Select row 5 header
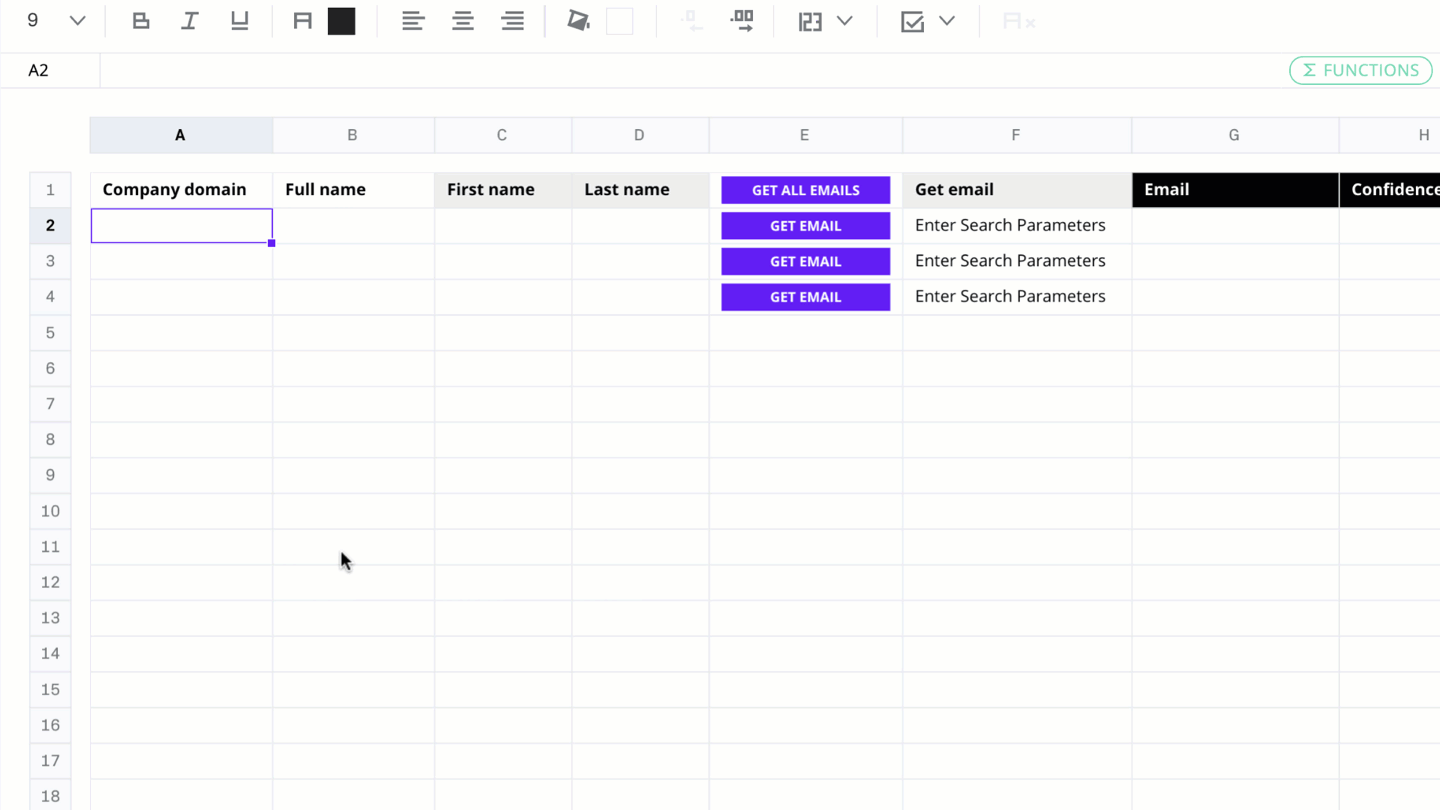 pyautogui.click(x=50, y=332)
